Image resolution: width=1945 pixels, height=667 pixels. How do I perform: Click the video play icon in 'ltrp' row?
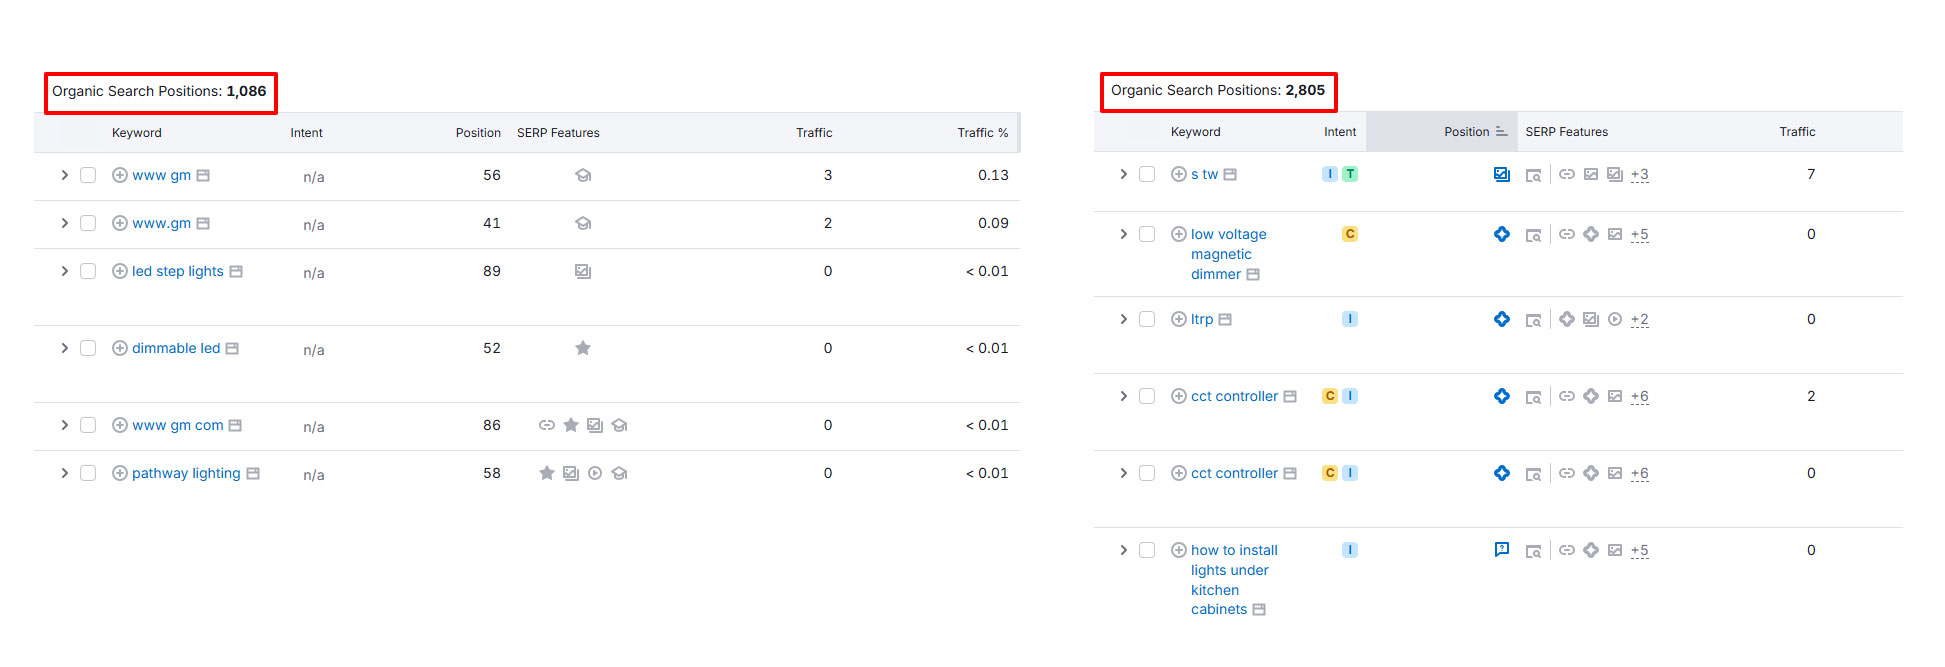[x=1615, y=319]
